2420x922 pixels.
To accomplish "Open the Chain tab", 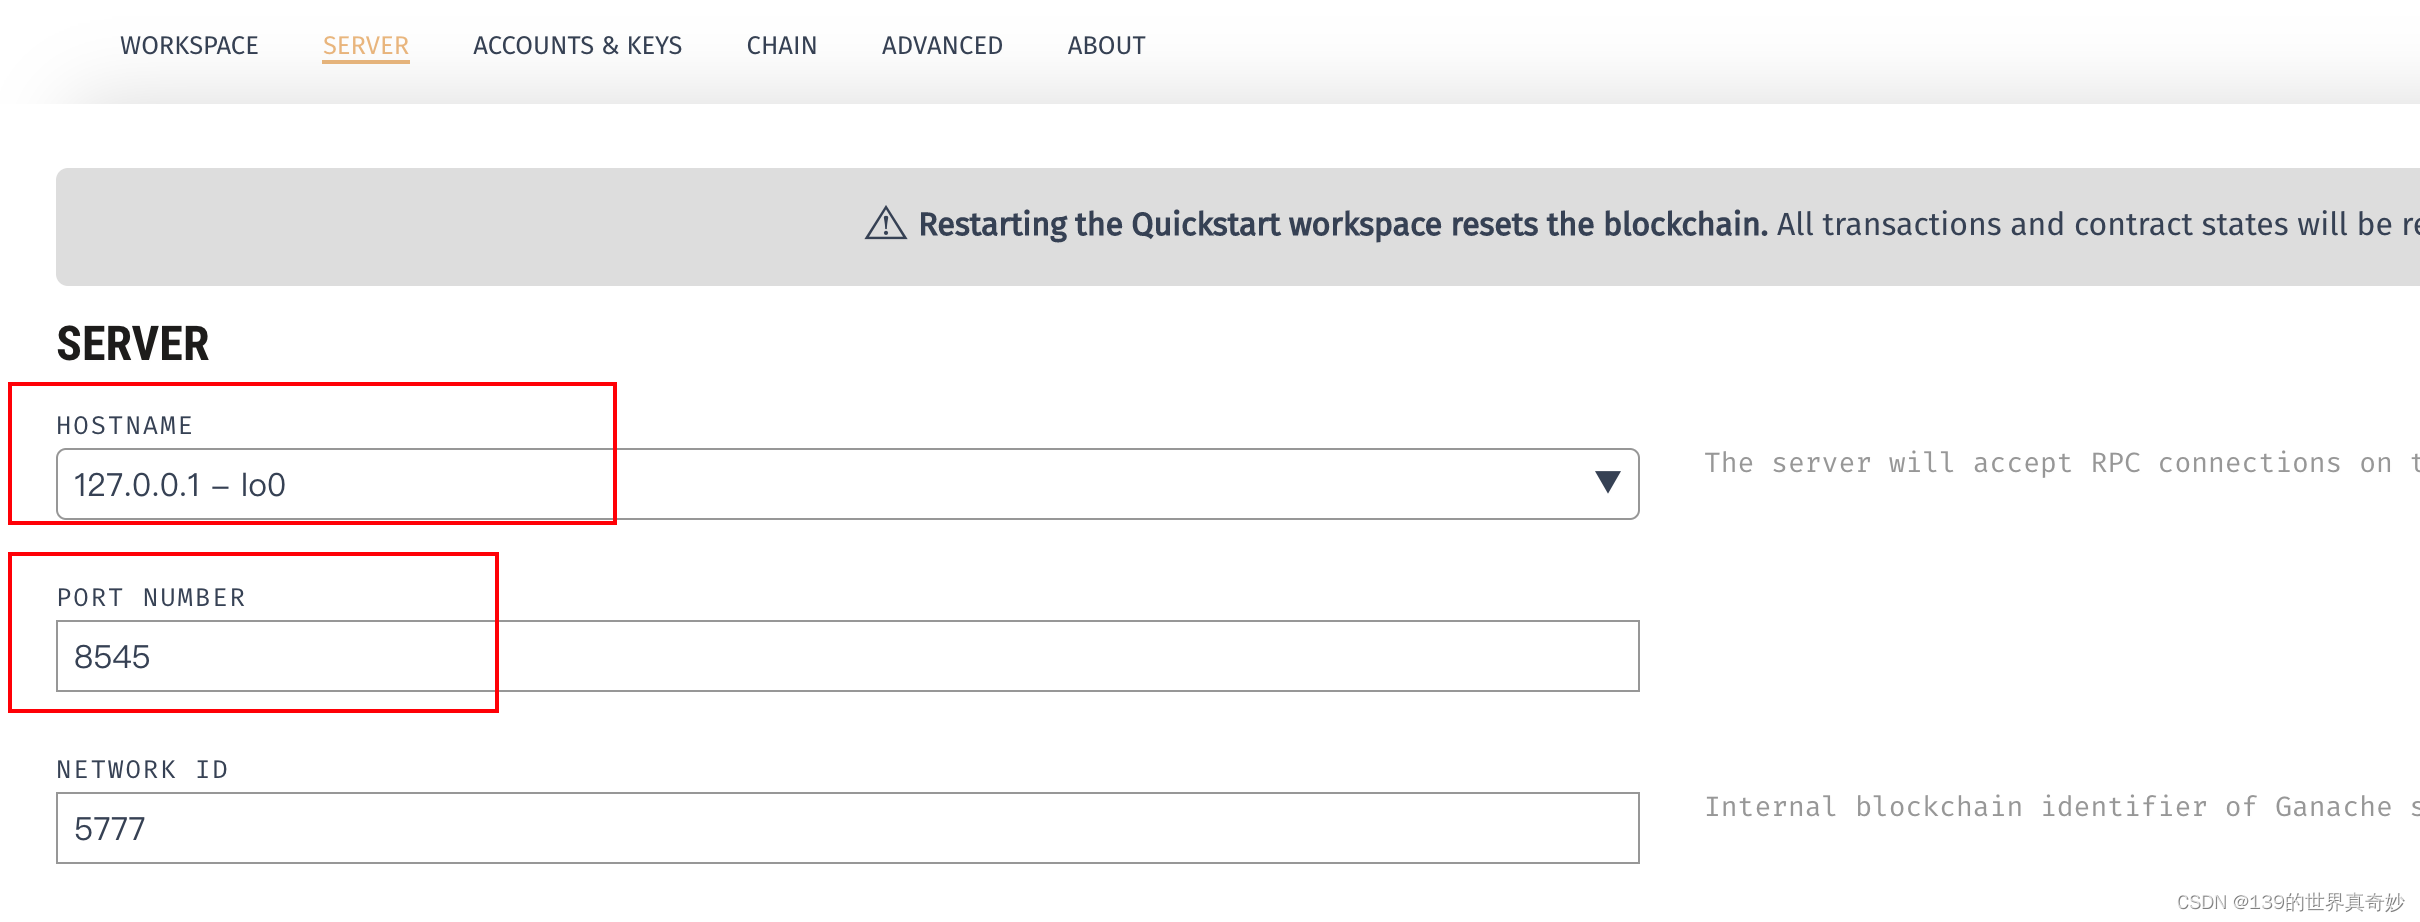I will point(782,46).
